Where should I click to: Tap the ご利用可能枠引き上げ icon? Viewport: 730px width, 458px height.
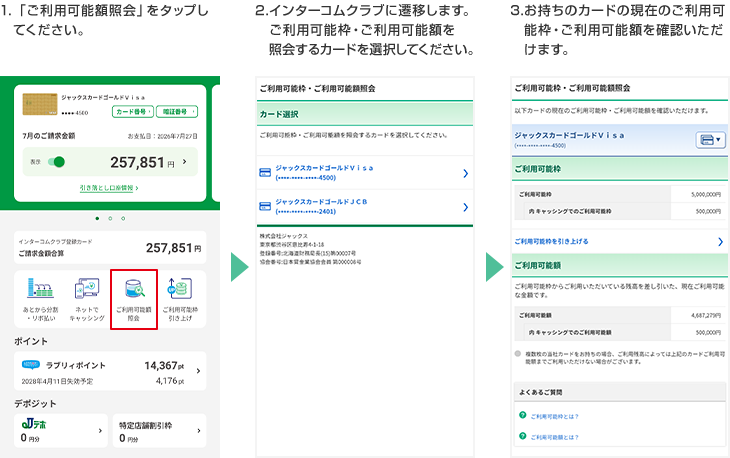click(180, 289)
